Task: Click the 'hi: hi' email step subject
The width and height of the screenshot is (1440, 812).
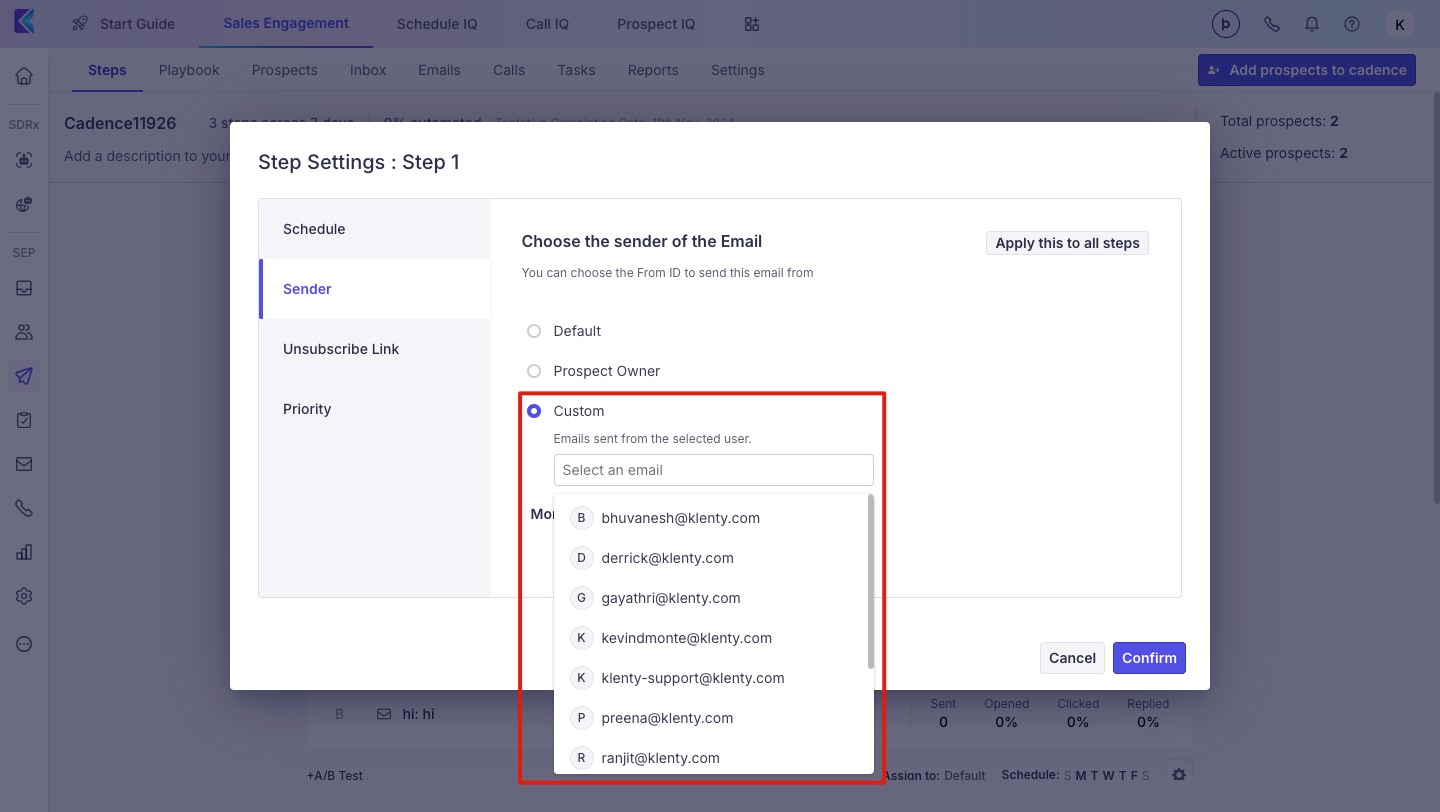Action: point(418,714)
